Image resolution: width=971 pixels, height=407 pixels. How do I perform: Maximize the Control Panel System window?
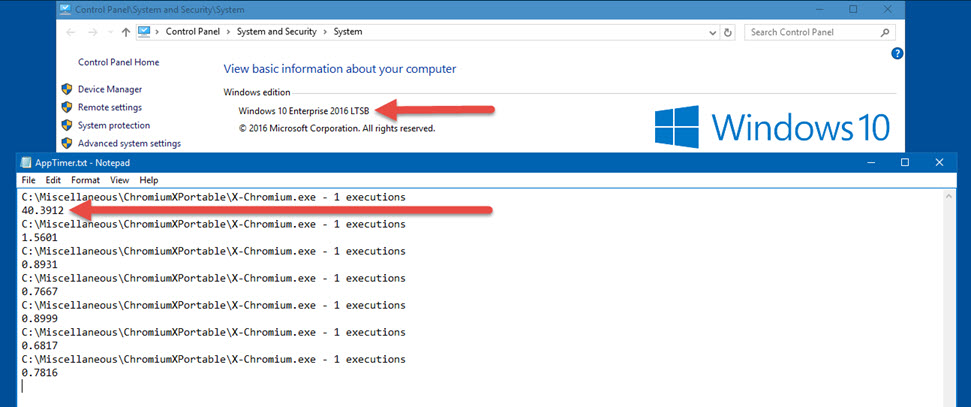(853, 9)
